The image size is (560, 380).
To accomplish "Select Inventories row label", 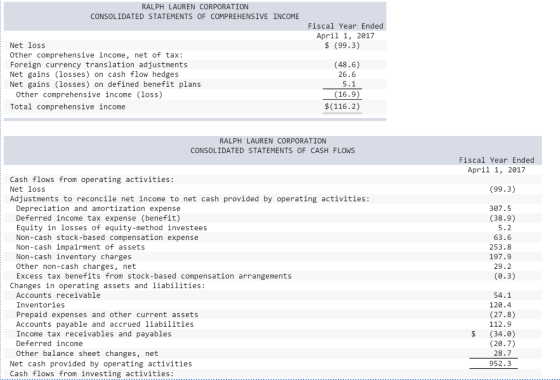I will [40, 305].
